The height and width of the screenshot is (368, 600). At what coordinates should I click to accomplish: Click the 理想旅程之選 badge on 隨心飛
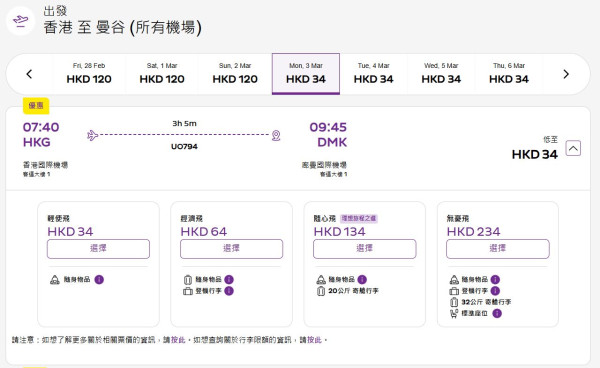[359, 218]
